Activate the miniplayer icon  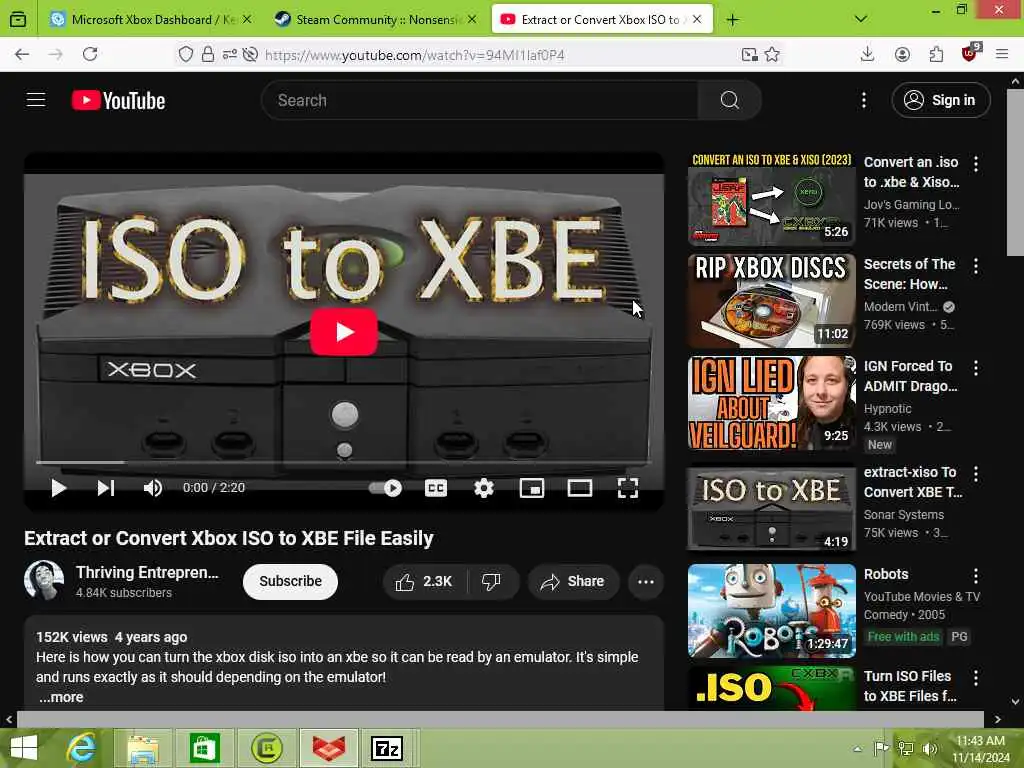532,488
